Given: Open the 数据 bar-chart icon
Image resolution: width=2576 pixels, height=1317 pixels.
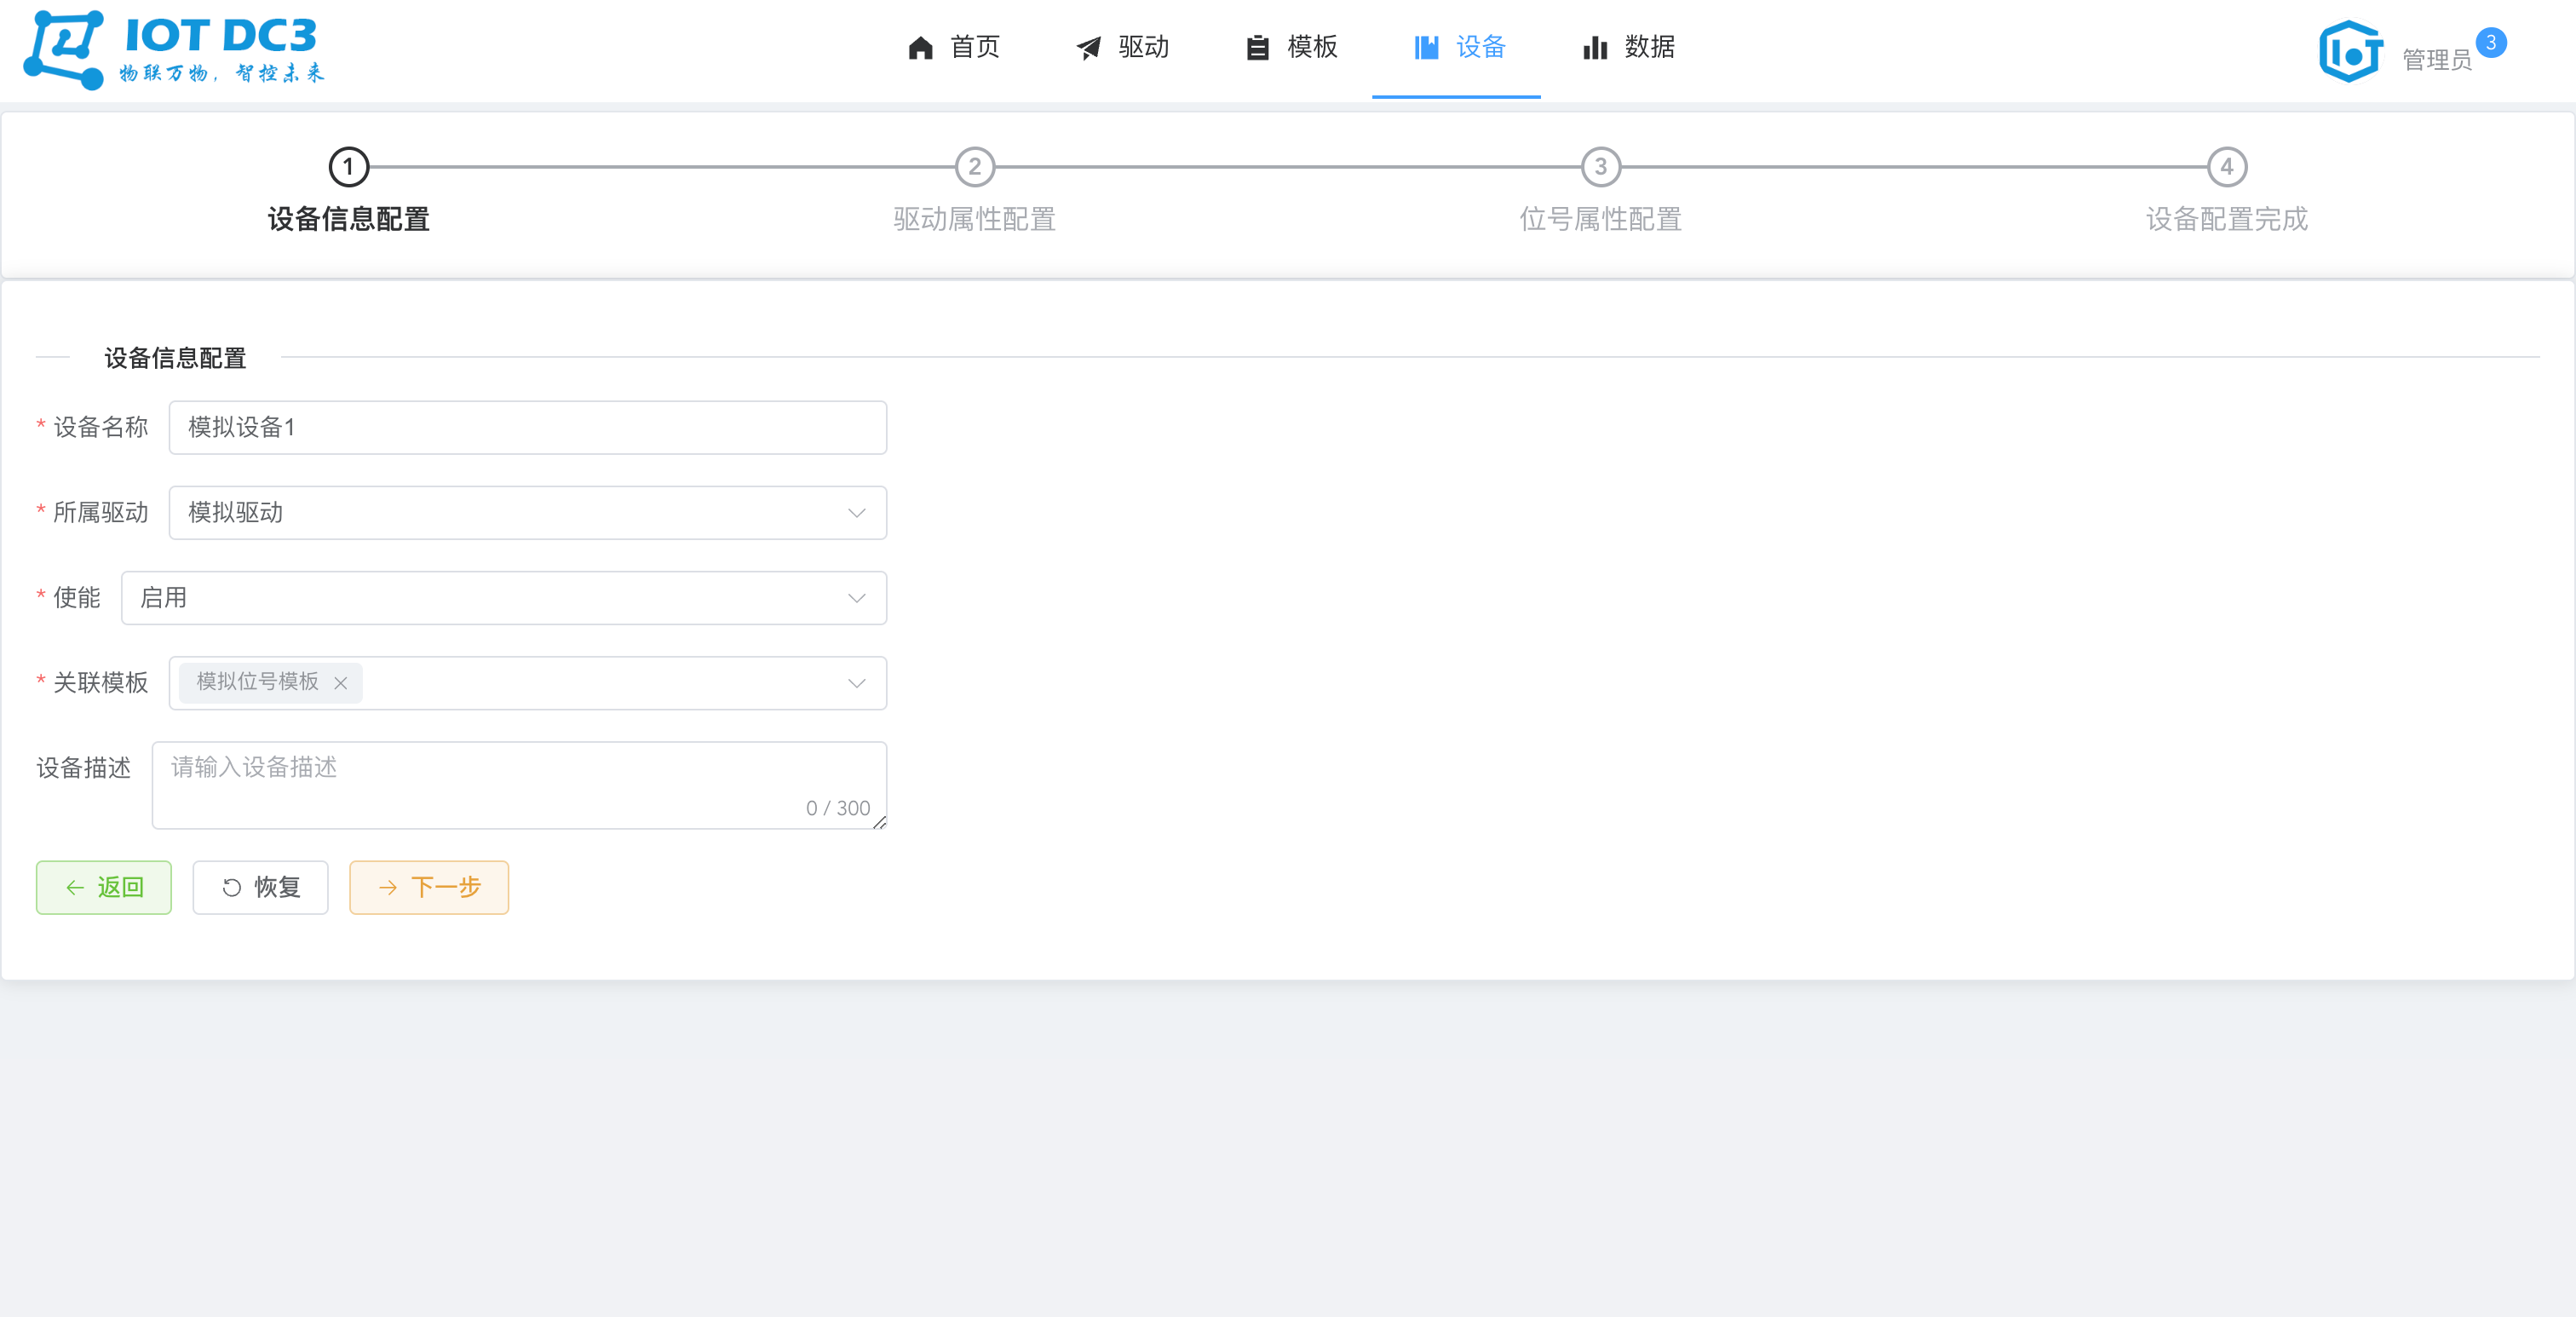Looking at the screenshot, I should pos(1594,47).
